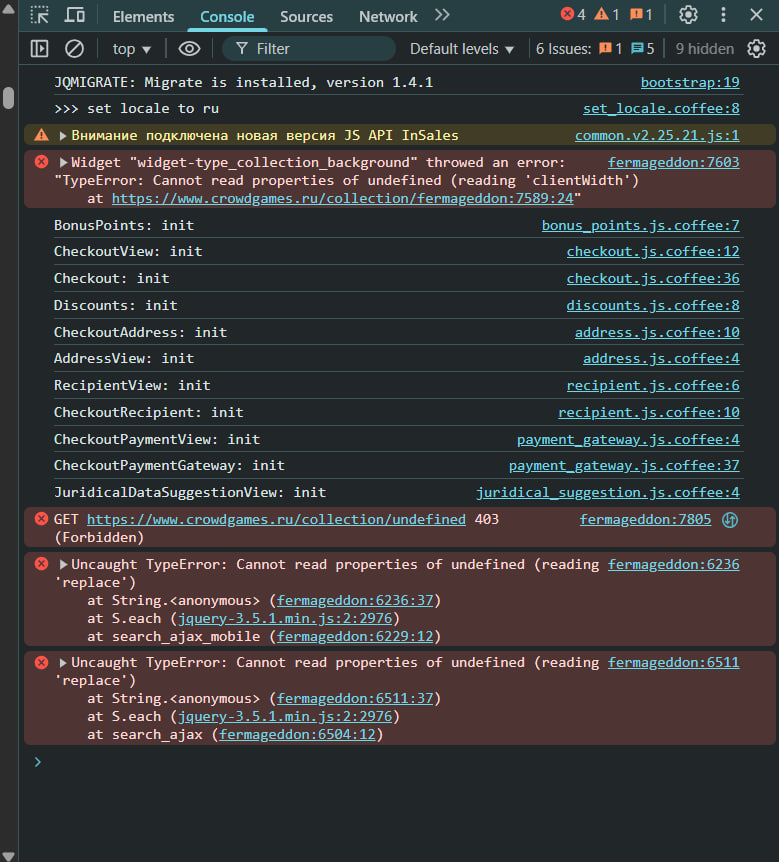Click the yellow warnings count badge
Viewport: 779px width, 862px height.
pos(607,15)
